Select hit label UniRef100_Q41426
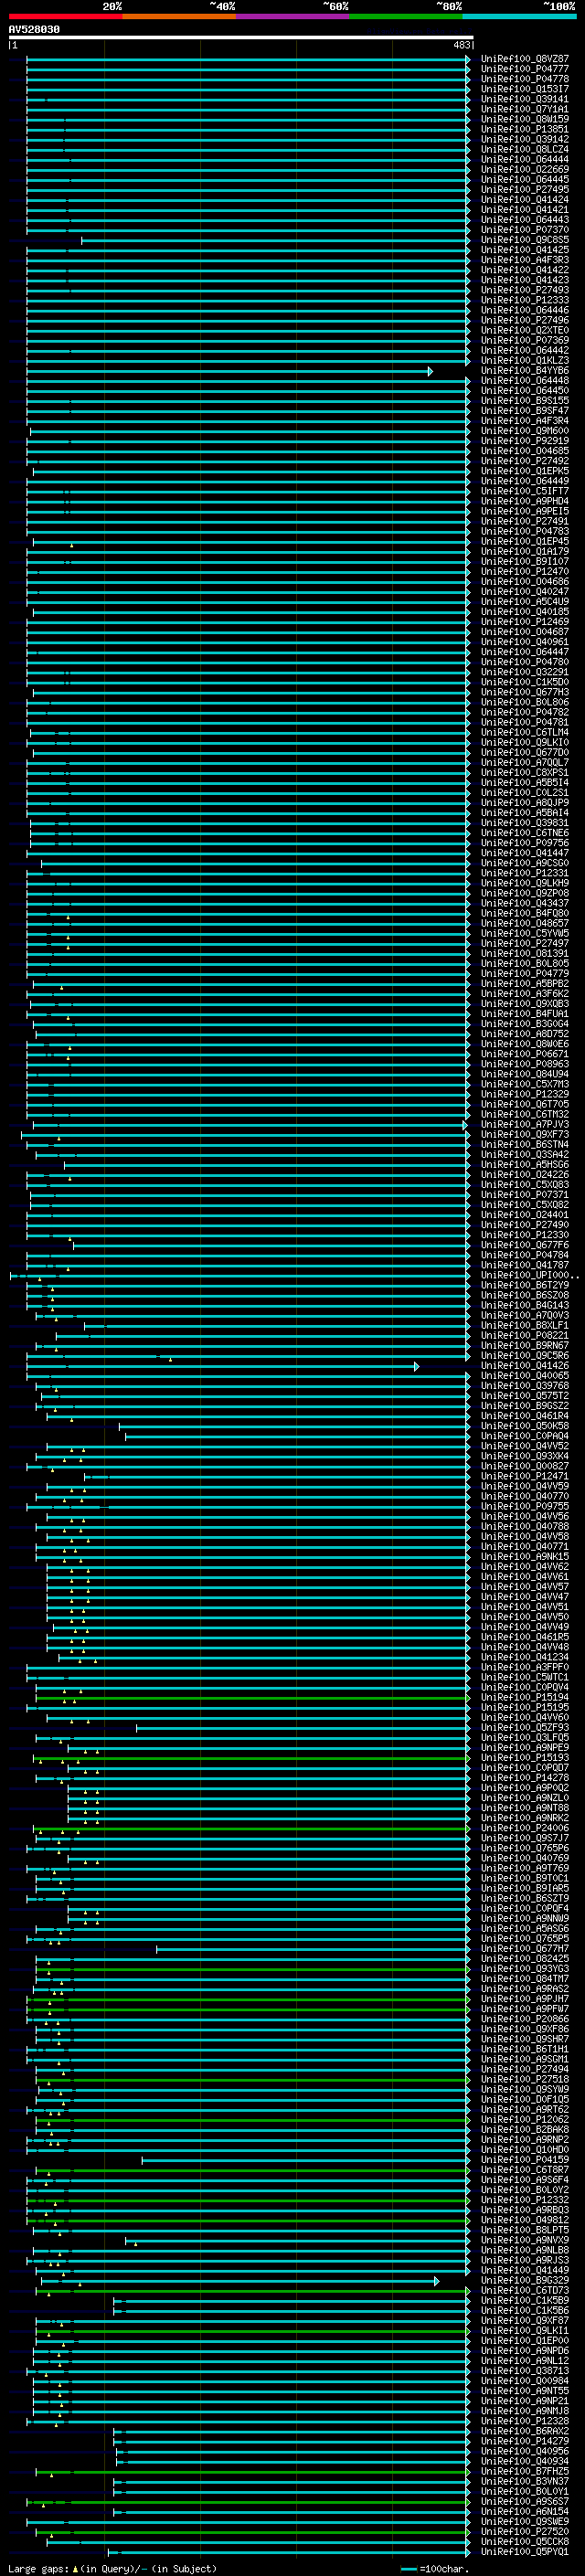 524,1365
